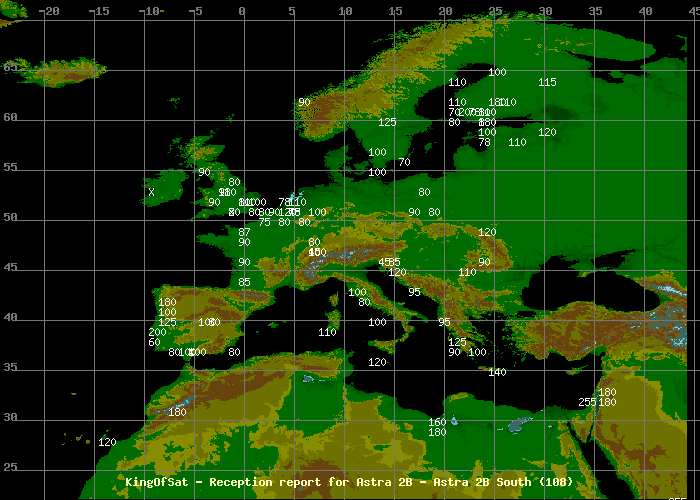Click the 90 label in Norway
The width and height of the screenshot is (700, 500).
[x=304, y=102]
